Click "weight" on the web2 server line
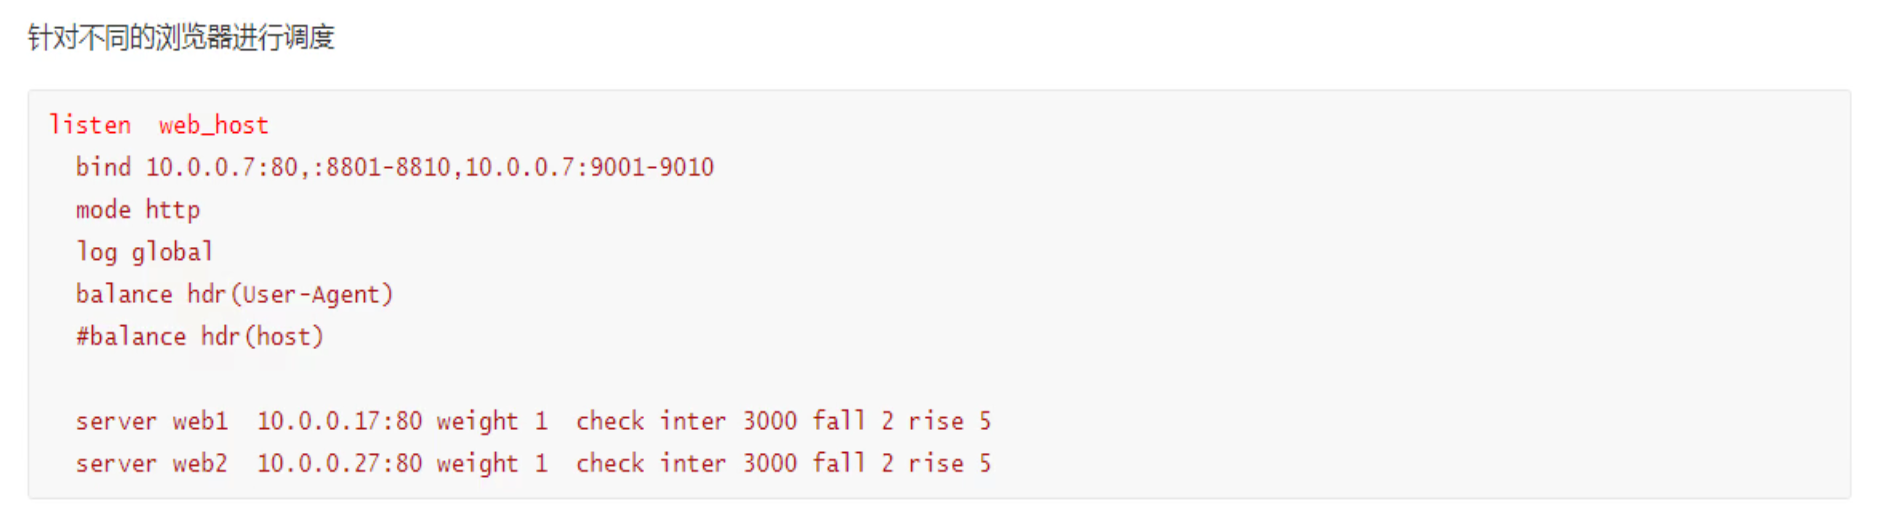Viewport: 1887px width, 523px height. [x=477, y=464]
